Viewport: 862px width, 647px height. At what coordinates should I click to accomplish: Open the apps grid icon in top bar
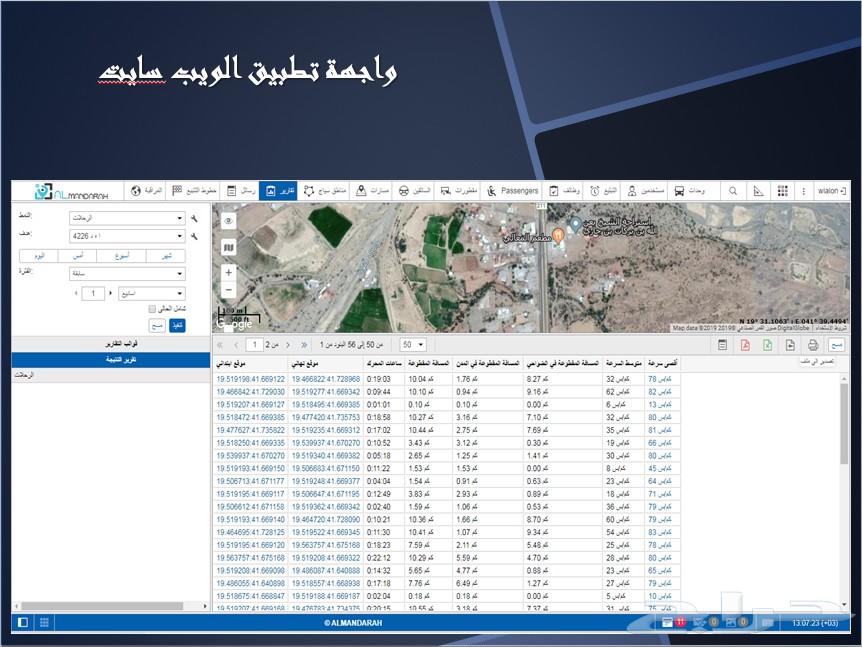[x=782, y=191]
